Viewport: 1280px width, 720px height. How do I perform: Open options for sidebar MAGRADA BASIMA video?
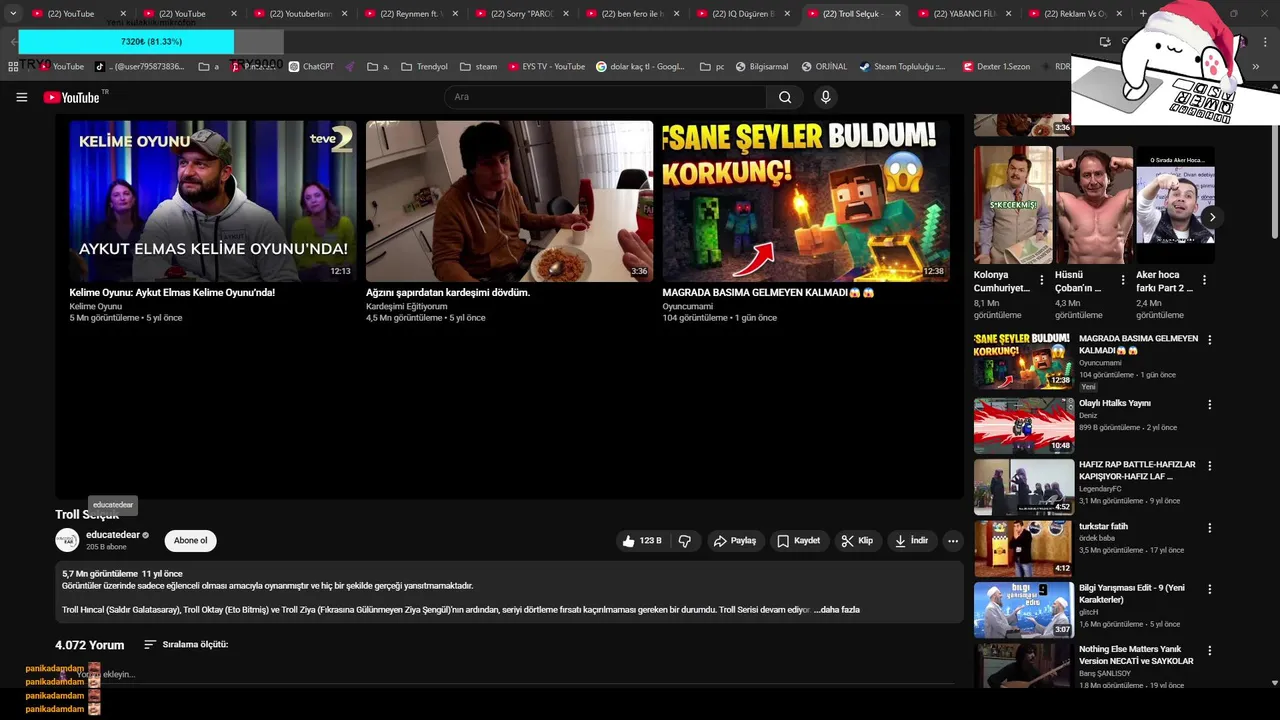click(x=1210, y=340)
